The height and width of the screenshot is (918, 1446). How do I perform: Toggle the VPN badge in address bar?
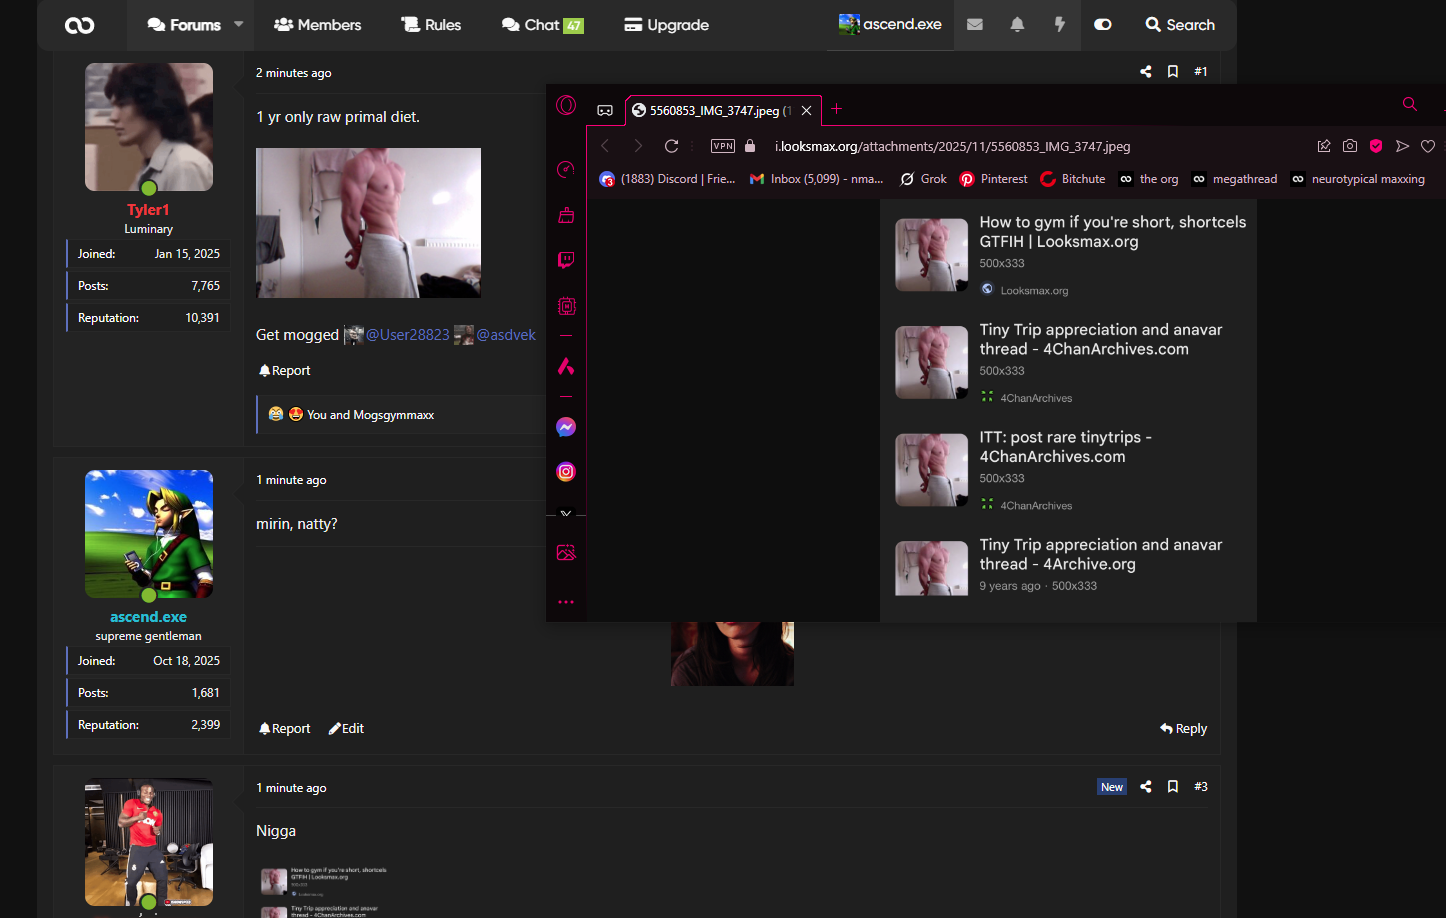(723, 146)
